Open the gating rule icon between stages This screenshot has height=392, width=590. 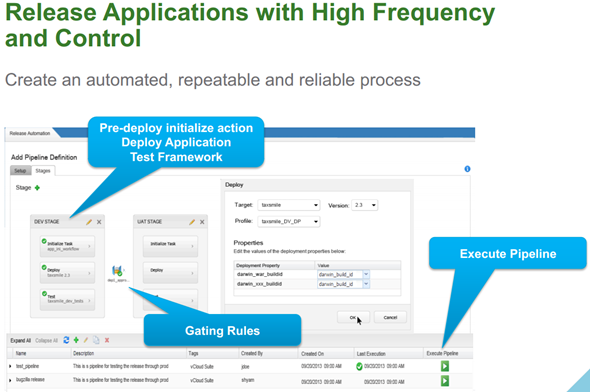tap(117, 270)
